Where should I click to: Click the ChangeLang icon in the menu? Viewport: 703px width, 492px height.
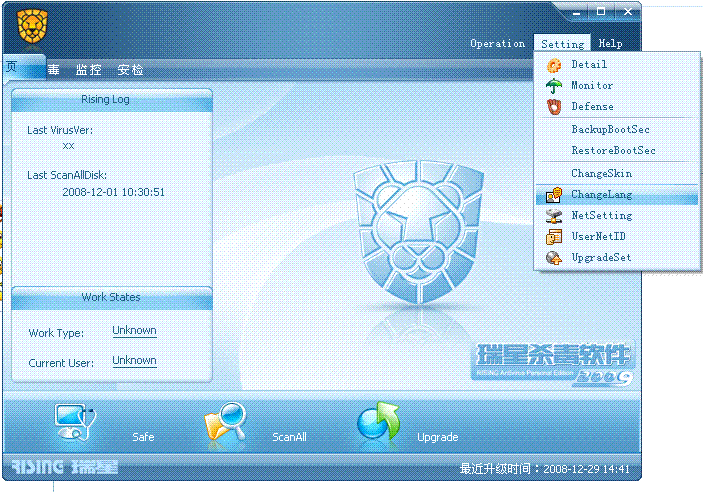point(554,195)
